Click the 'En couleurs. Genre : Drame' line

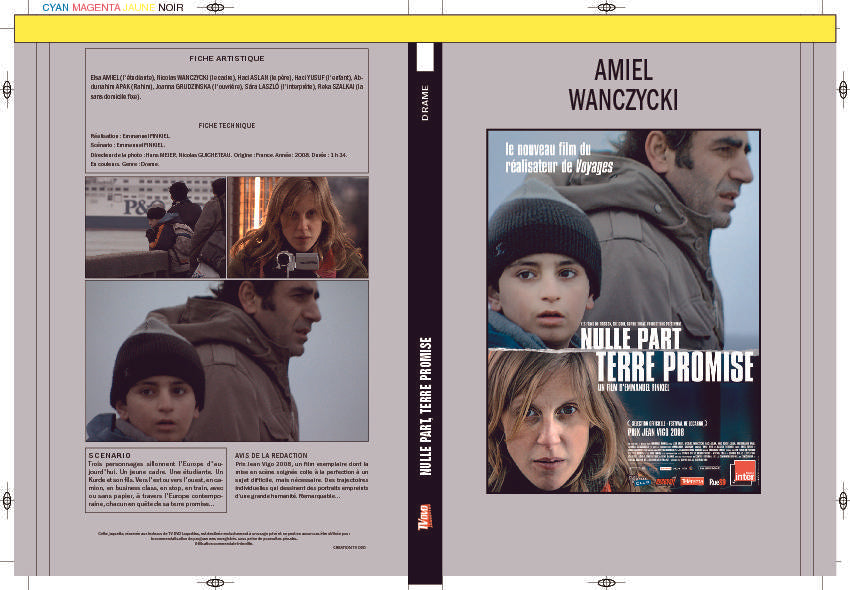point(125,164)
